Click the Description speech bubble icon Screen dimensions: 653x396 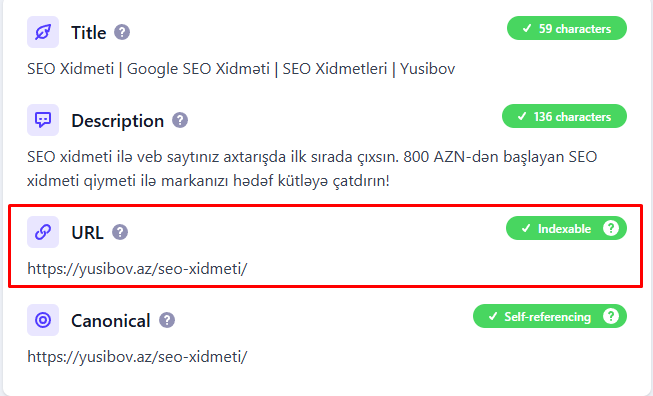tap(43, 120)
